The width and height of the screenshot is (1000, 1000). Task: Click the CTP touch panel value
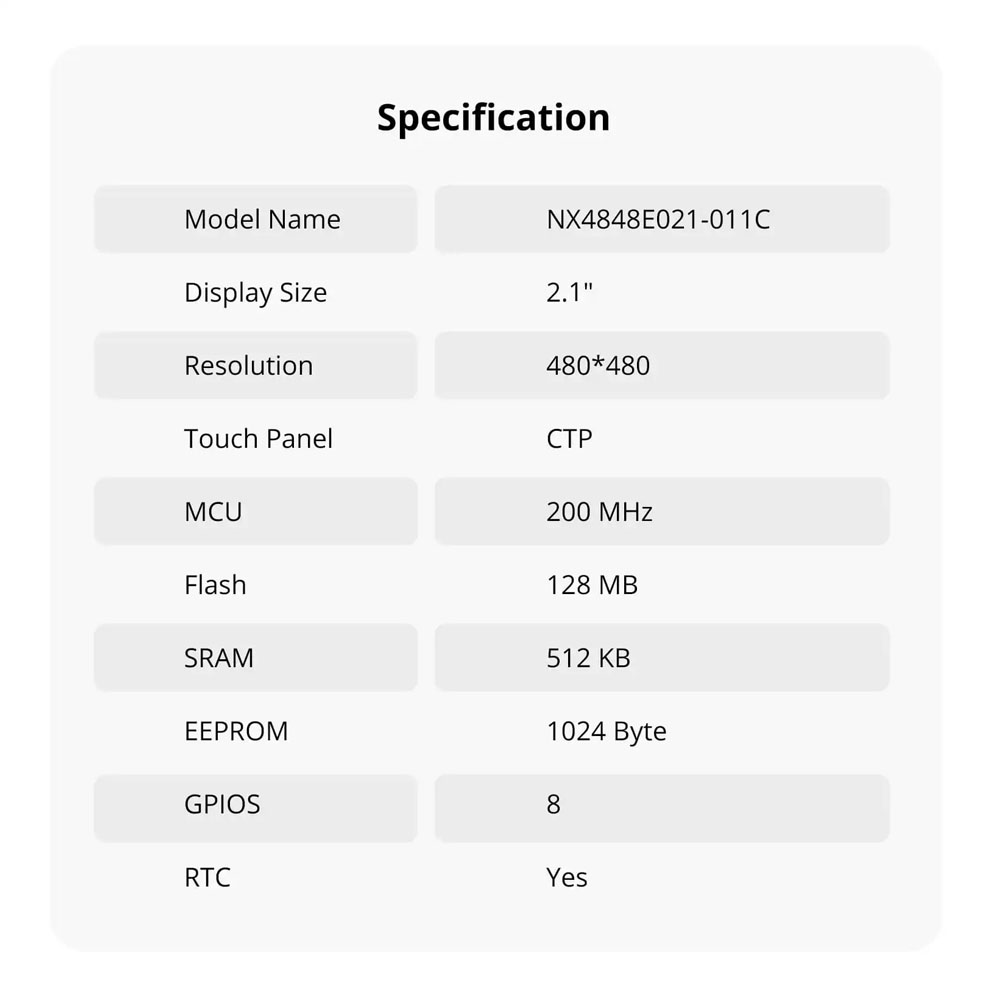(x=569, y=439)
